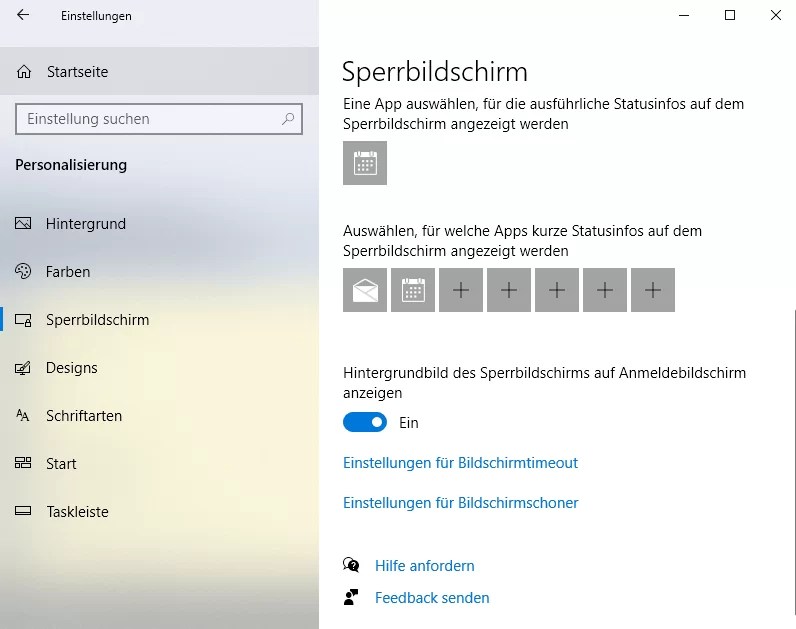The image size is (796, 629).
Task: Change the calendar app for detailed status
Action: (365, 163)
